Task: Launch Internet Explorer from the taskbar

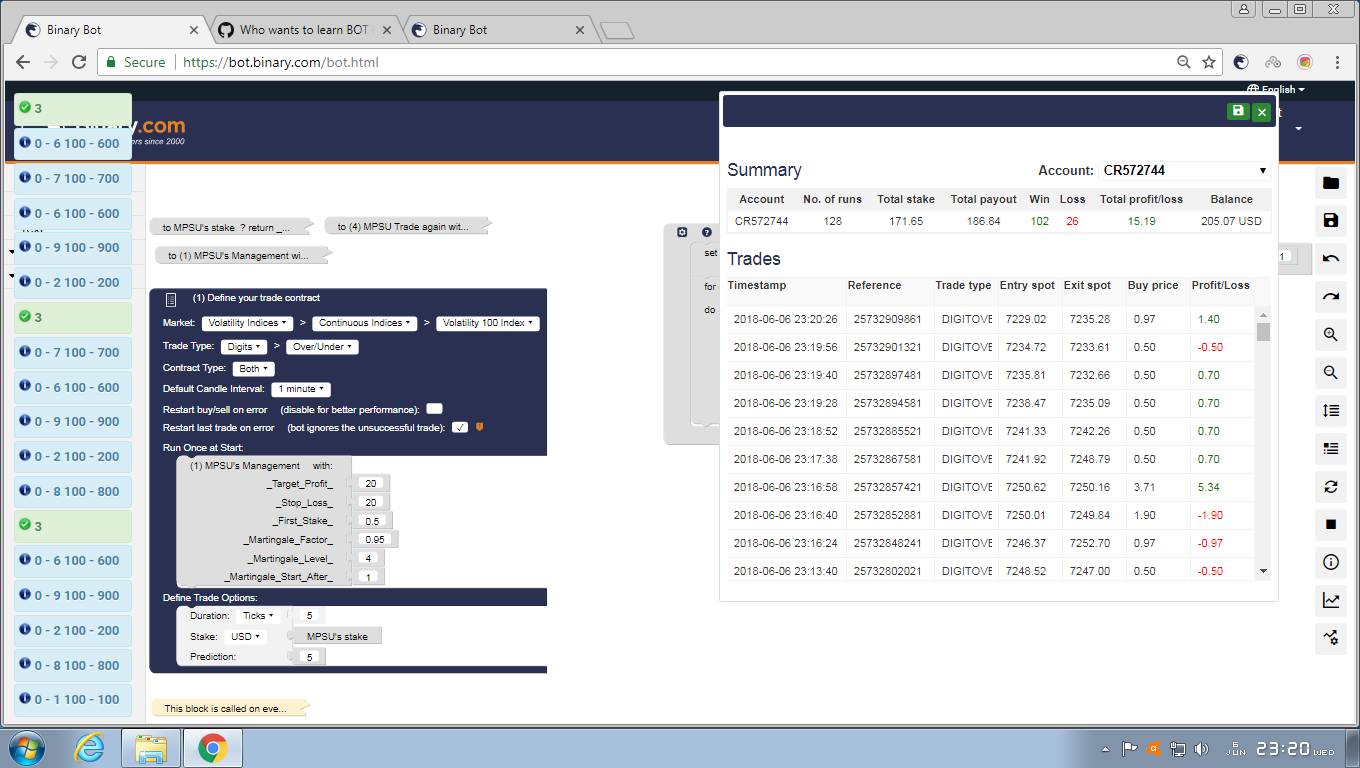Action: [x=89, y=747]
